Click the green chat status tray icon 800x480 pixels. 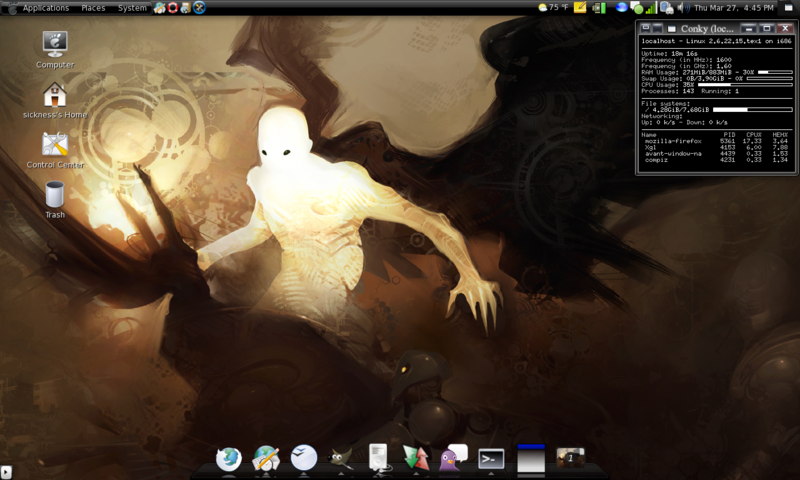(636, 8)
